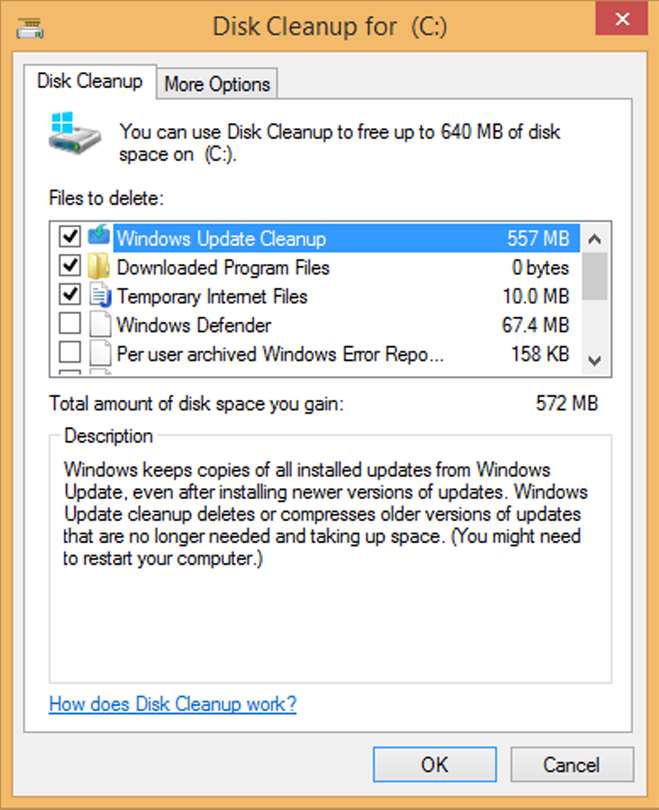Viewport: 659px width, 810px height.
Task: Click the Windows Defender file icon
Action: (100, 324)
